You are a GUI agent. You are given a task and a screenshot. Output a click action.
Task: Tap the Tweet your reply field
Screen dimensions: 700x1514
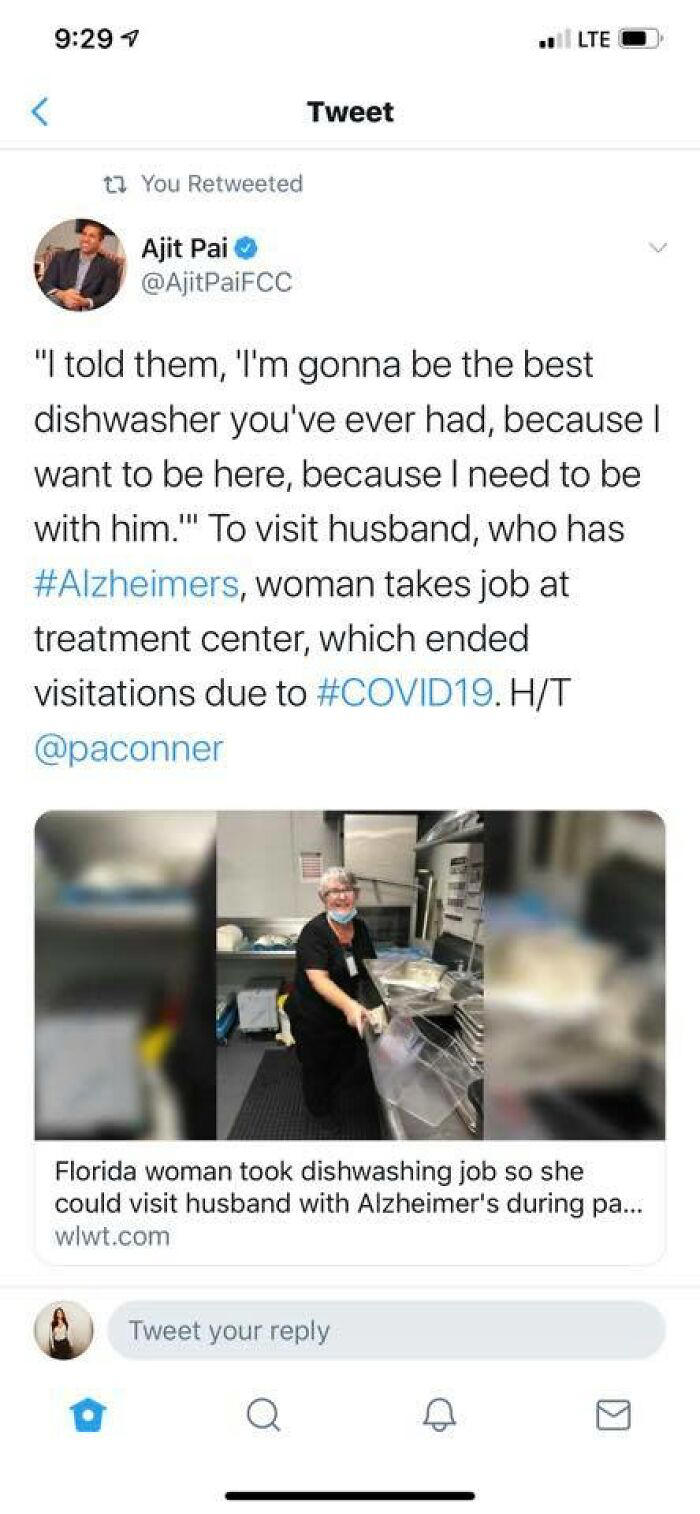point(386,1331)
